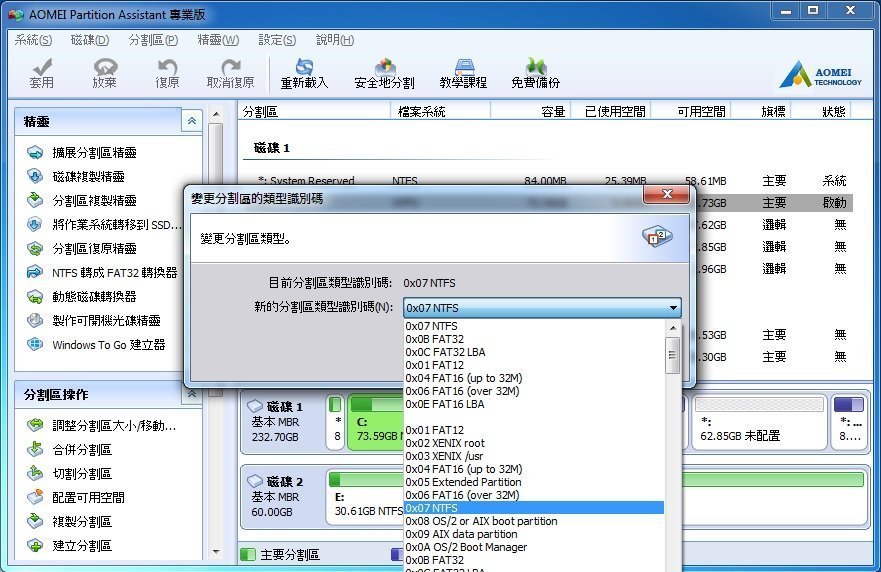The height and width of the screenshot is (572, 881).
Task: Select Allocate Free Space (配置可用空間)
Action: point(88,497)
